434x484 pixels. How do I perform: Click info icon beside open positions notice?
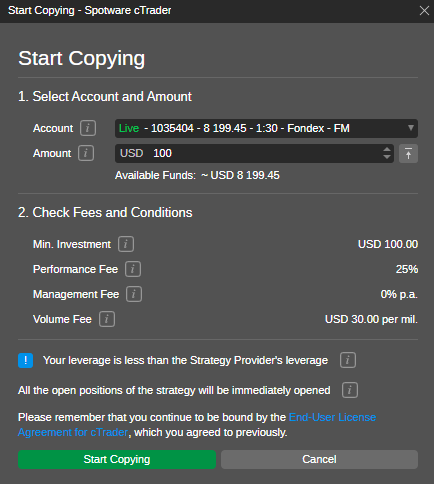[x=350, y=390]
